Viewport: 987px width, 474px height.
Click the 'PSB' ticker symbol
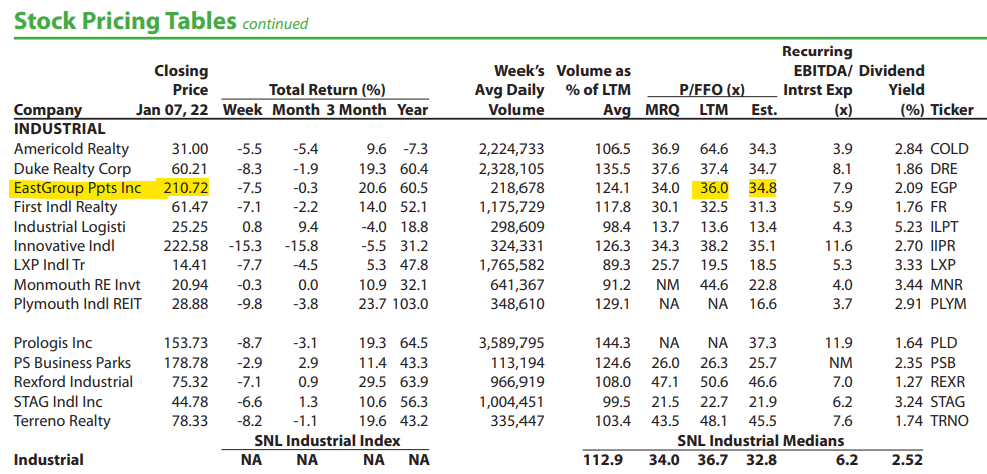(942, 363)
